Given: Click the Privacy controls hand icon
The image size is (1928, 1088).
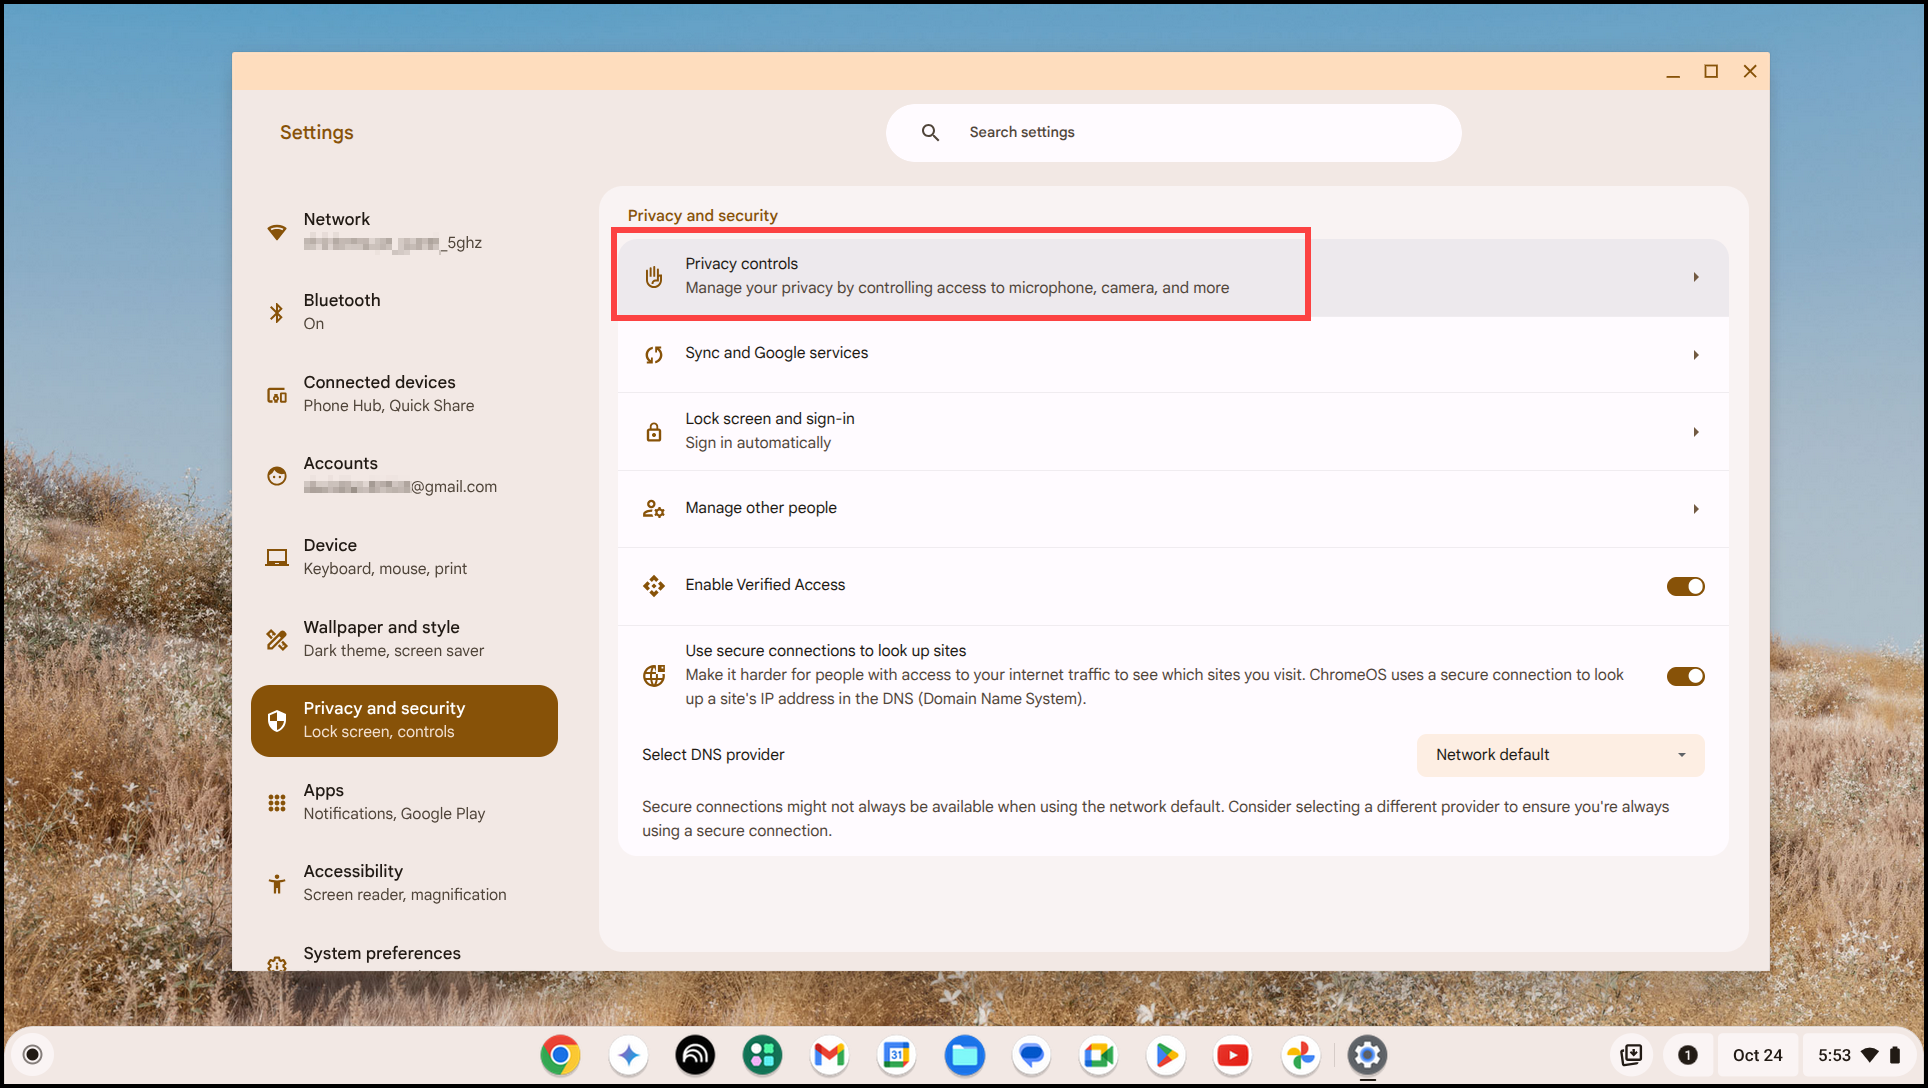Looking at the screenshot, I should (x=654, y=275).
